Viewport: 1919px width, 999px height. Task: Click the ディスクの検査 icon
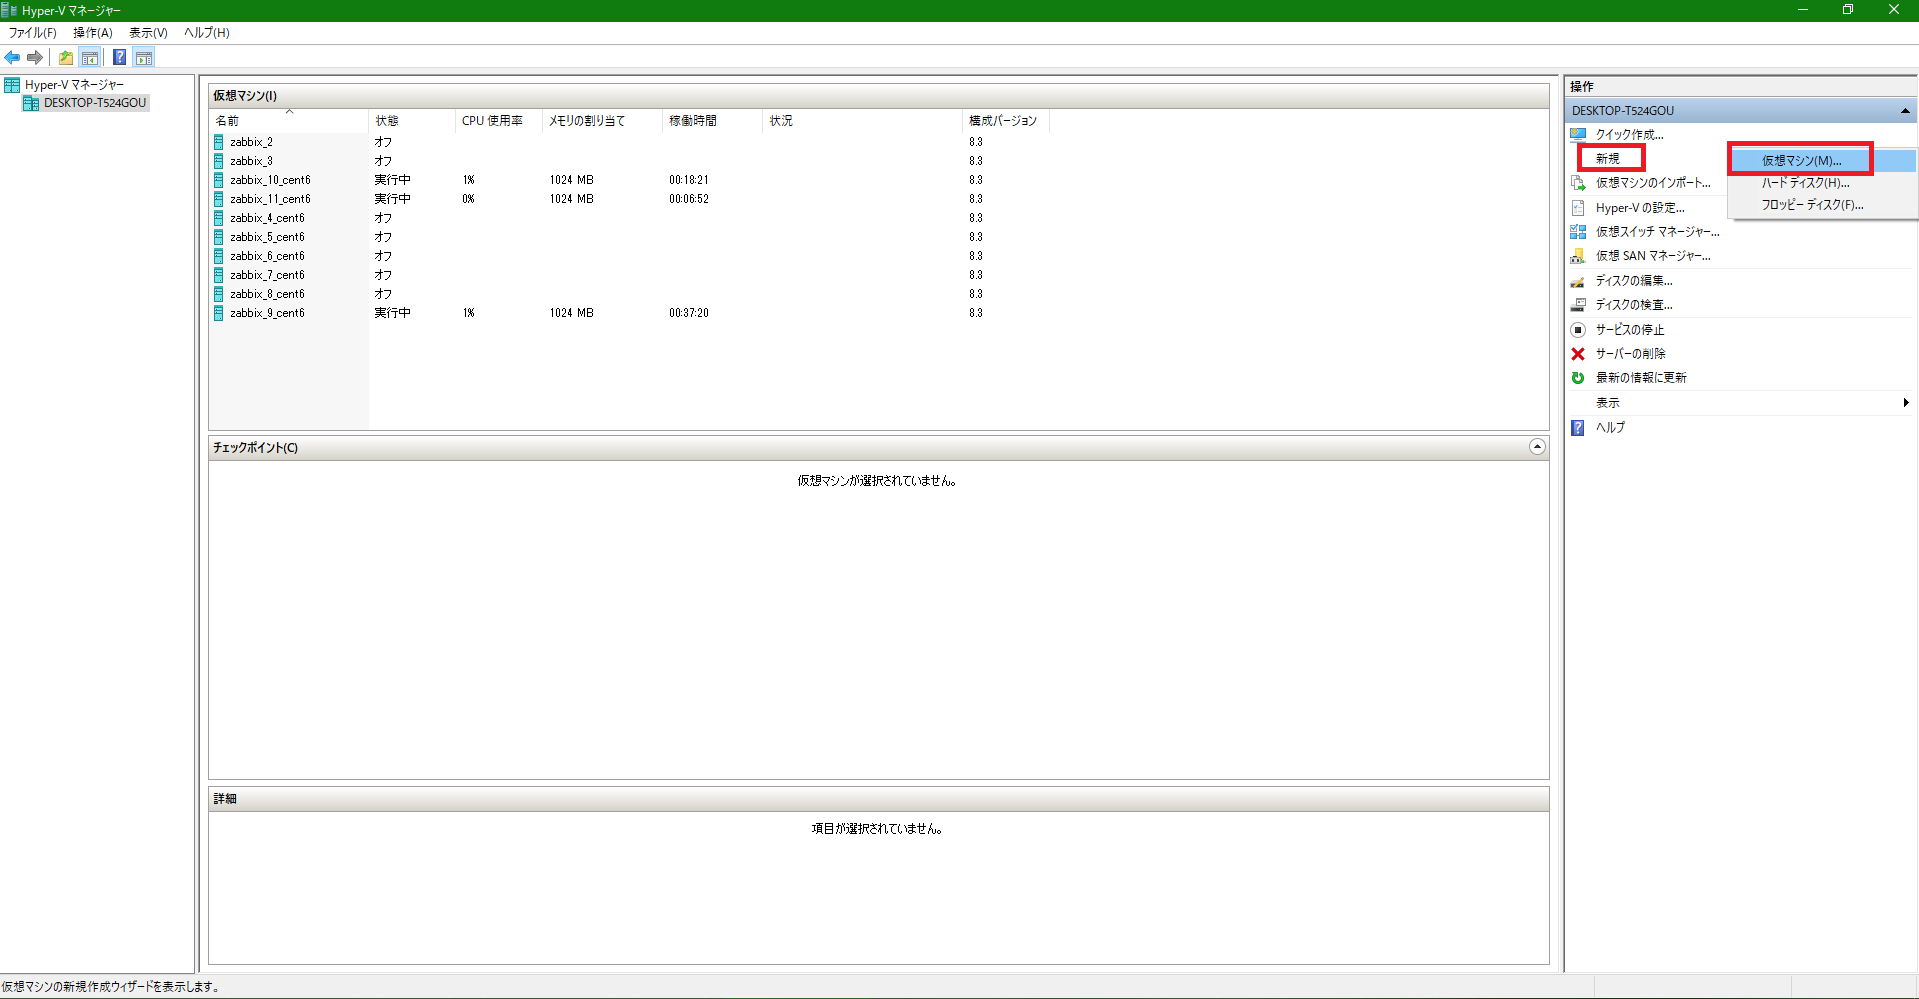1578,305
